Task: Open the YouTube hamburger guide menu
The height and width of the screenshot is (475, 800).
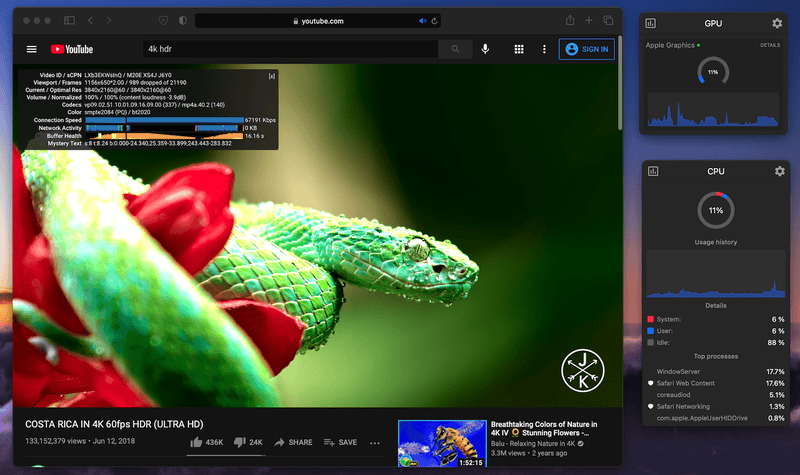Action: click(x=32, y=49)
